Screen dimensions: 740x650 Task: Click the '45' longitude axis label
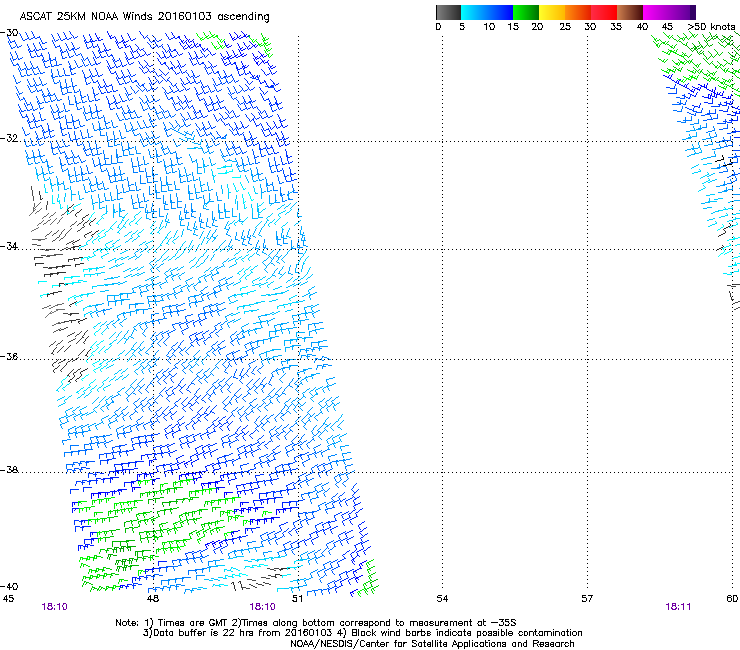point(8,599)
